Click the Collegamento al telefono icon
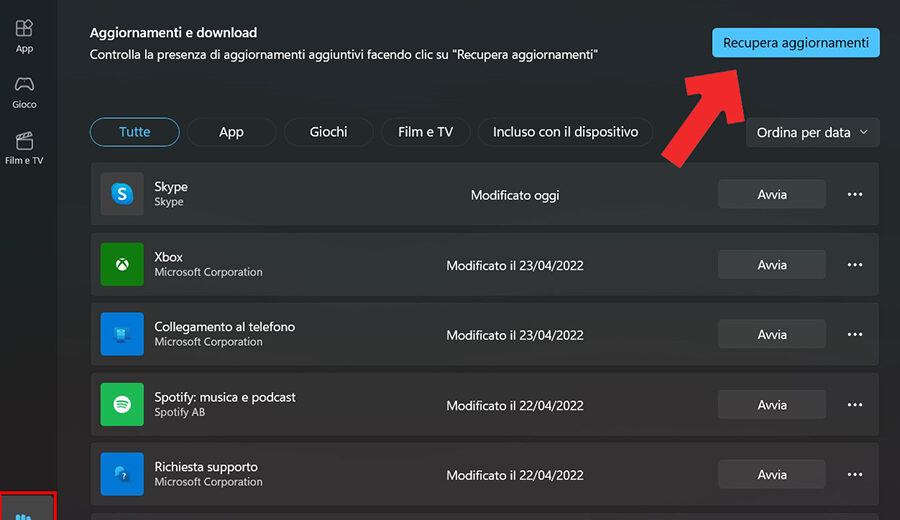This screenshot has height=520, width=900. pyautogui.click(x=122, y=334)
